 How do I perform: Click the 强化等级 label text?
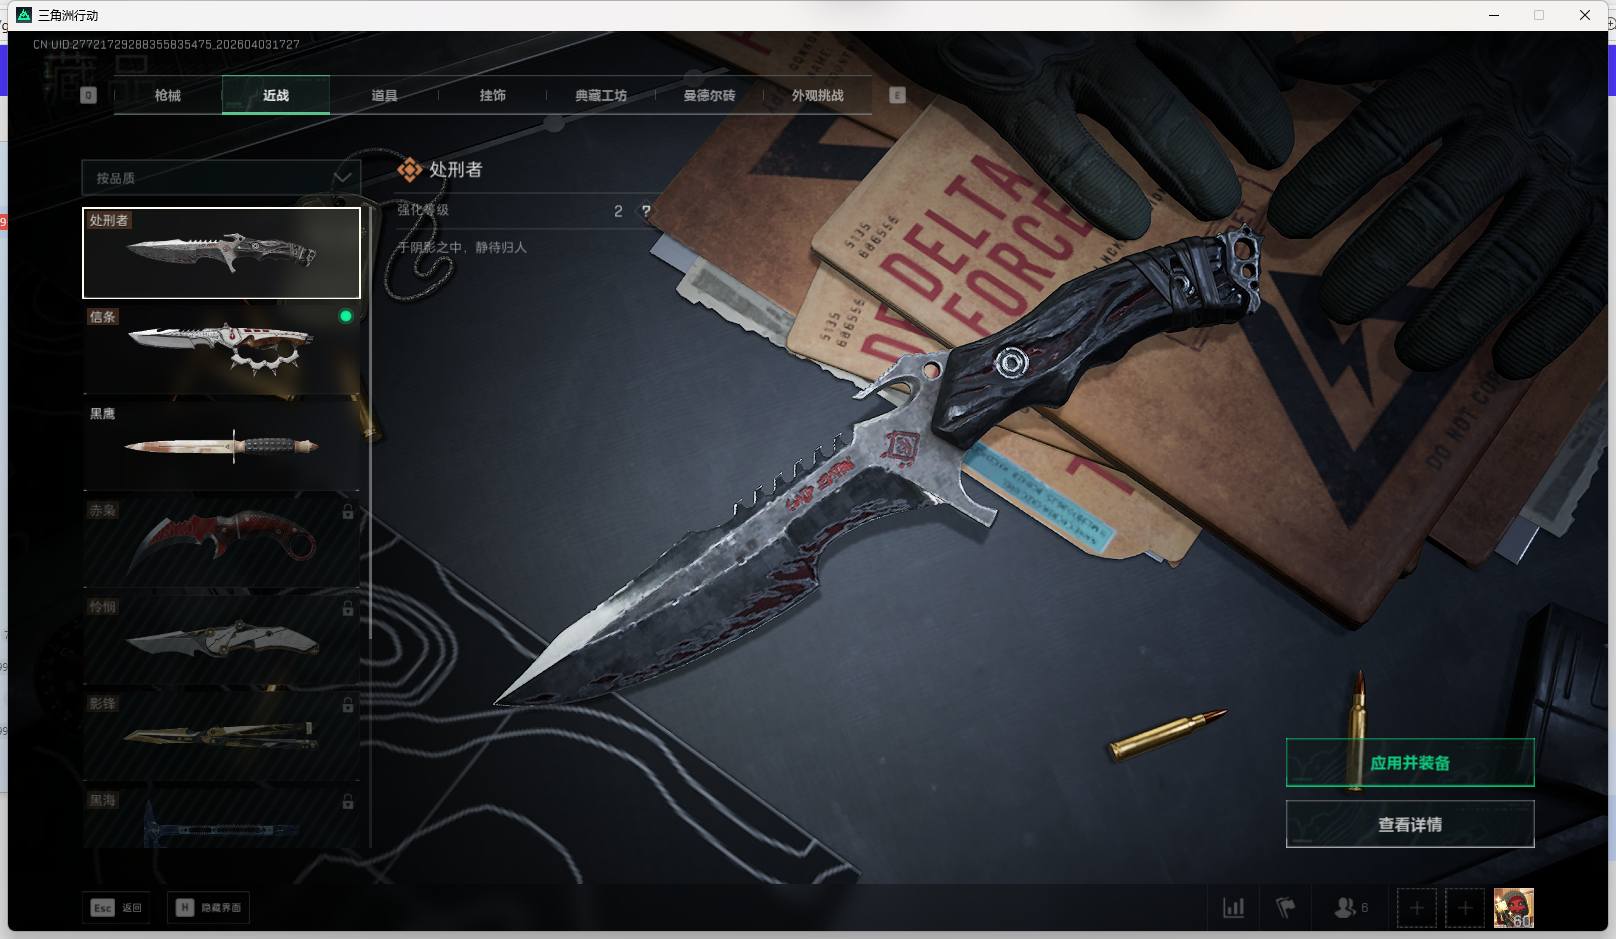(x=423, y=210)
